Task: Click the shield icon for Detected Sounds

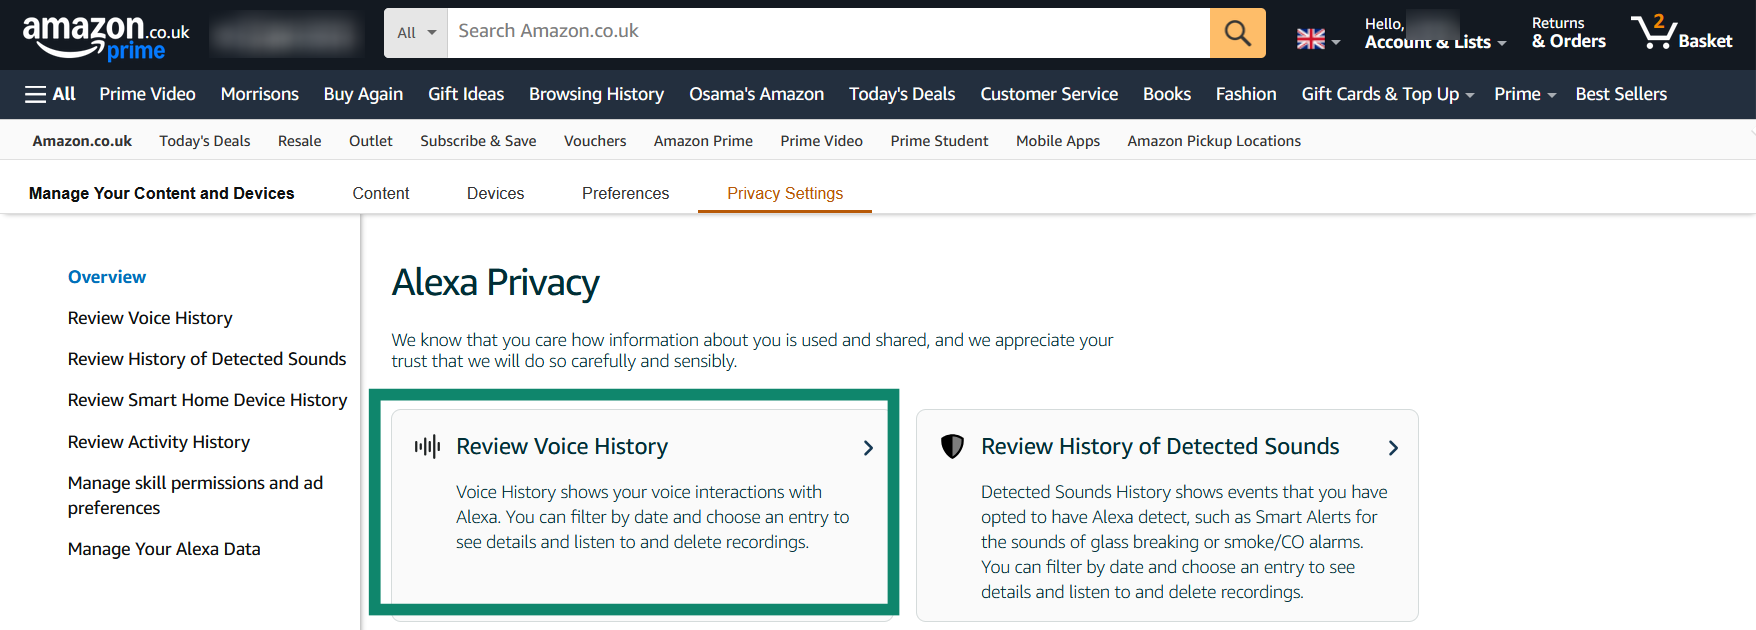Action: (952, 446)
